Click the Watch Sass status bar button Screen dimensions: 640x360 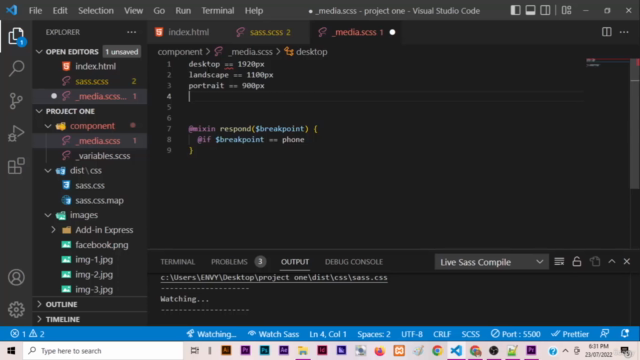(273, 334)
